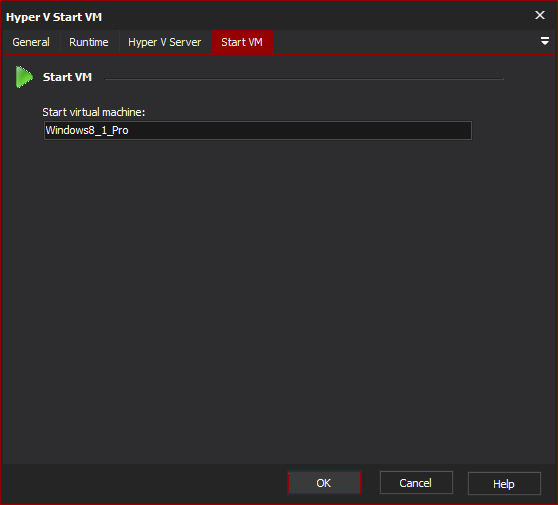Select the green triangle beside Start VM

[24, 77]
